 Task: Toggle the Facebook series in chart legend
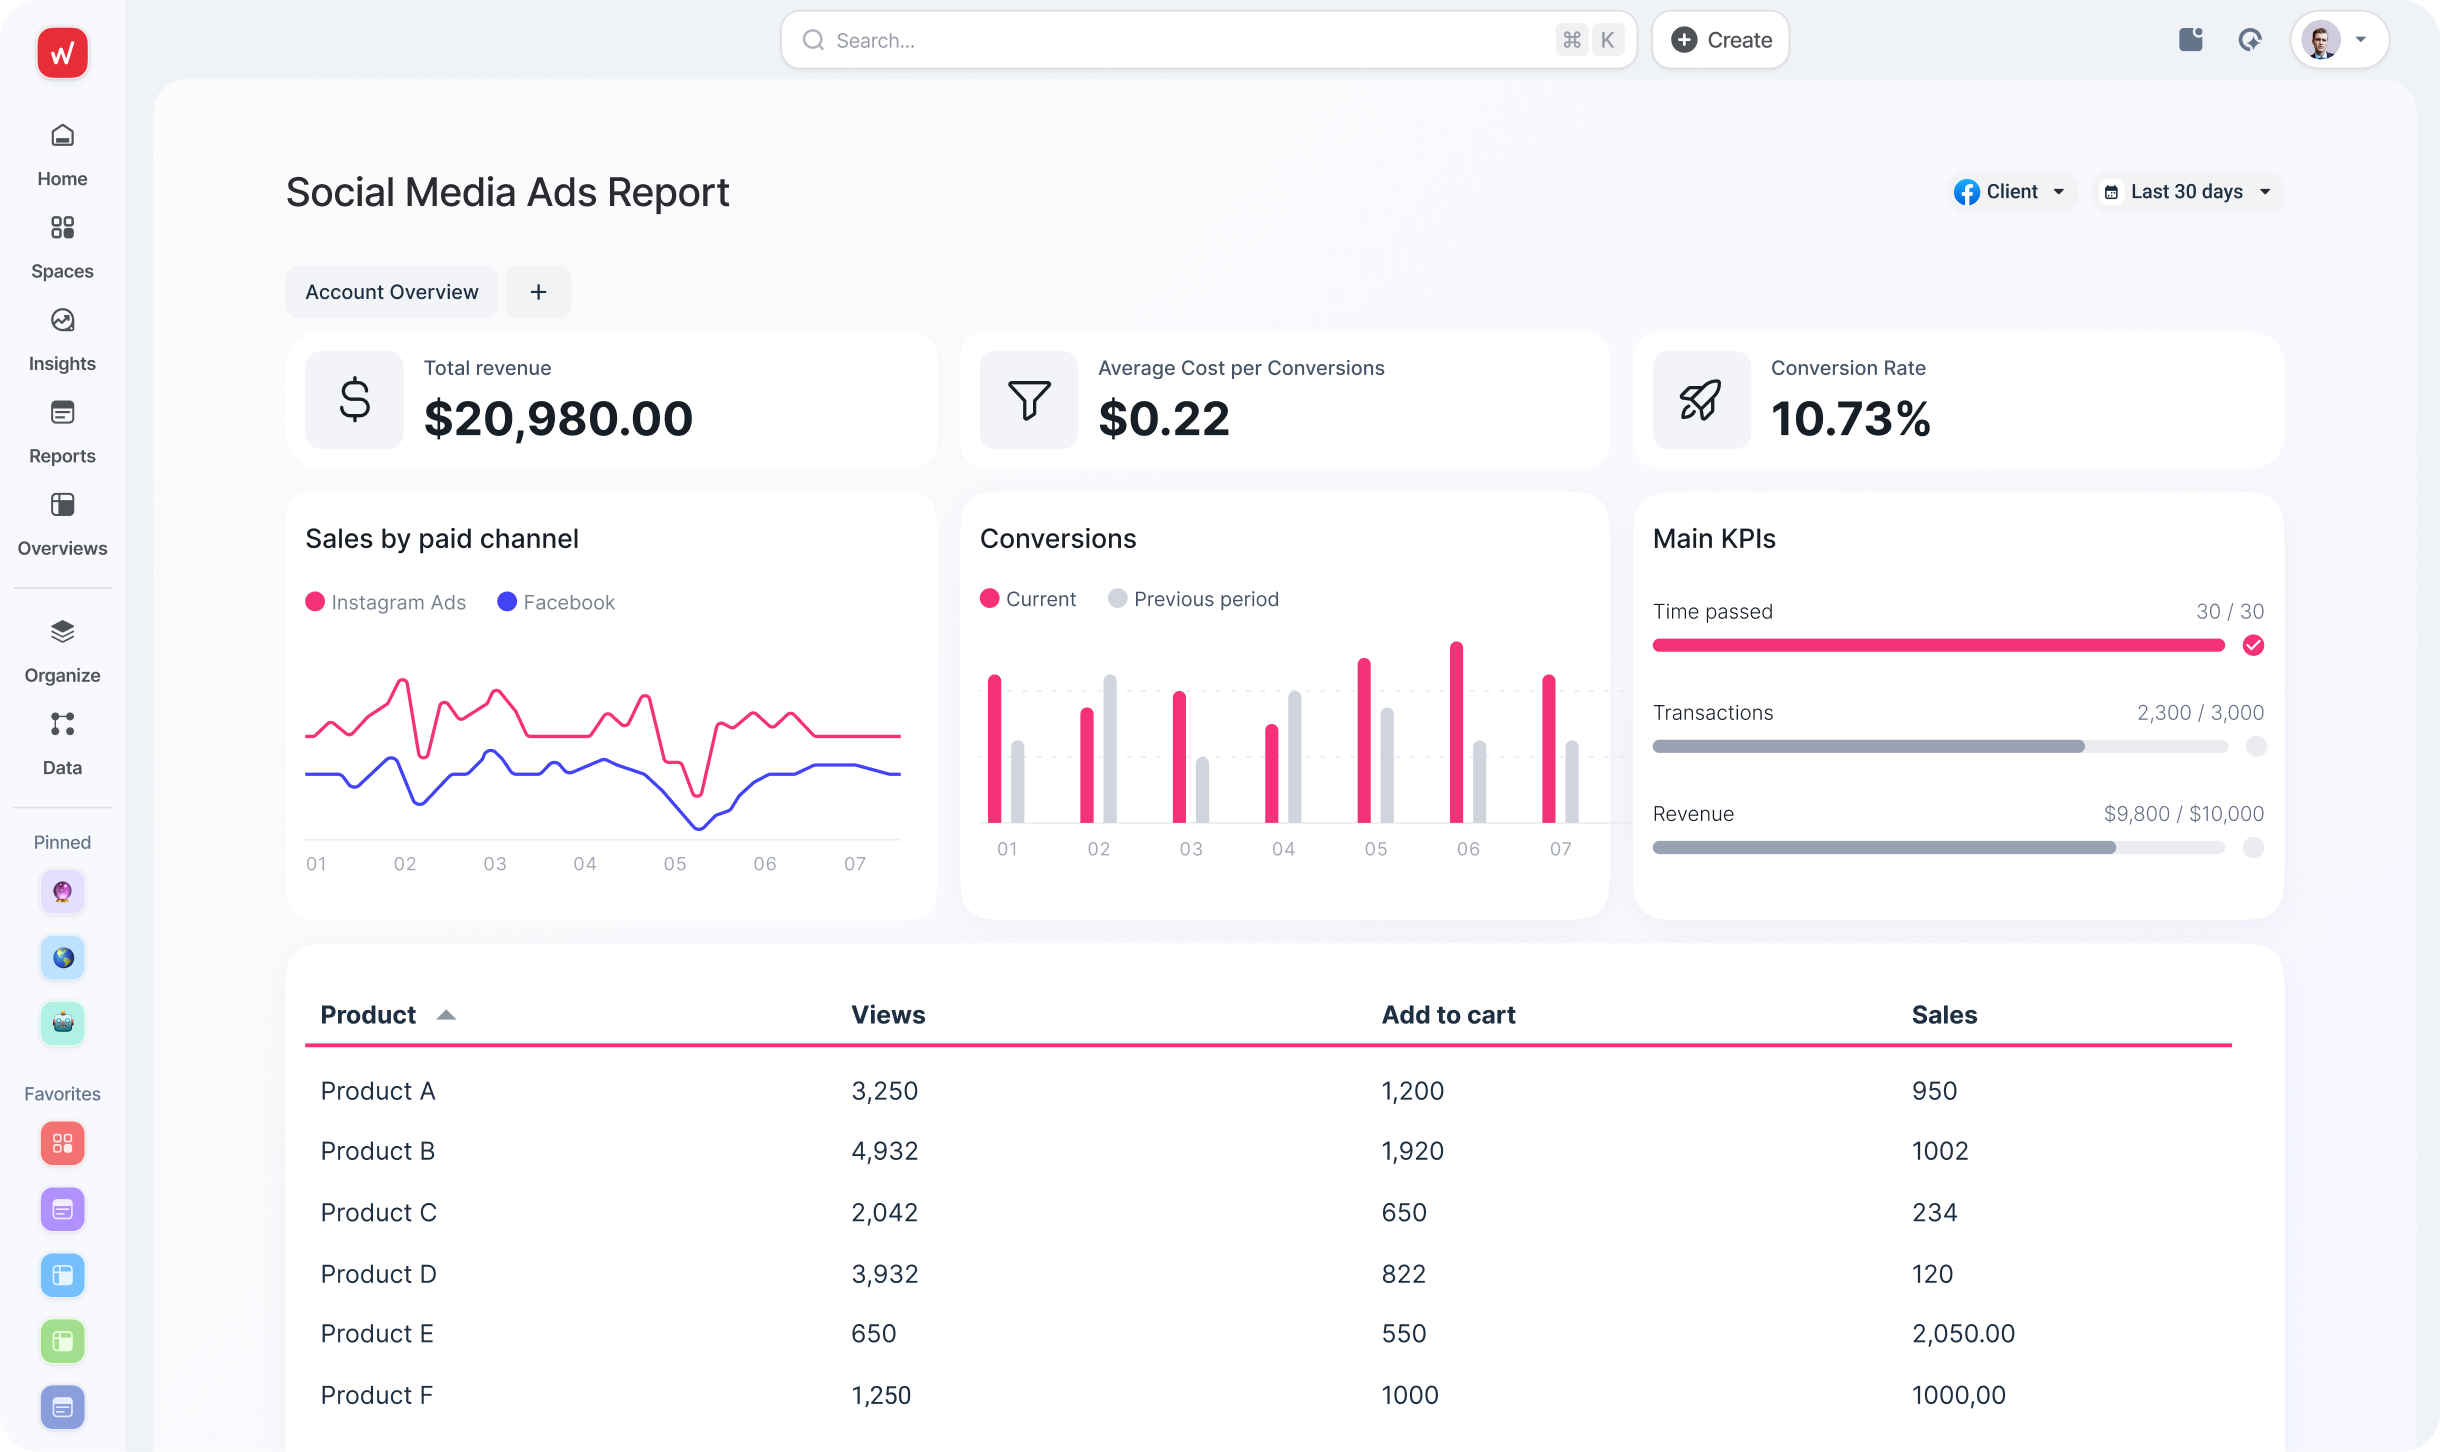pos(556,601)
